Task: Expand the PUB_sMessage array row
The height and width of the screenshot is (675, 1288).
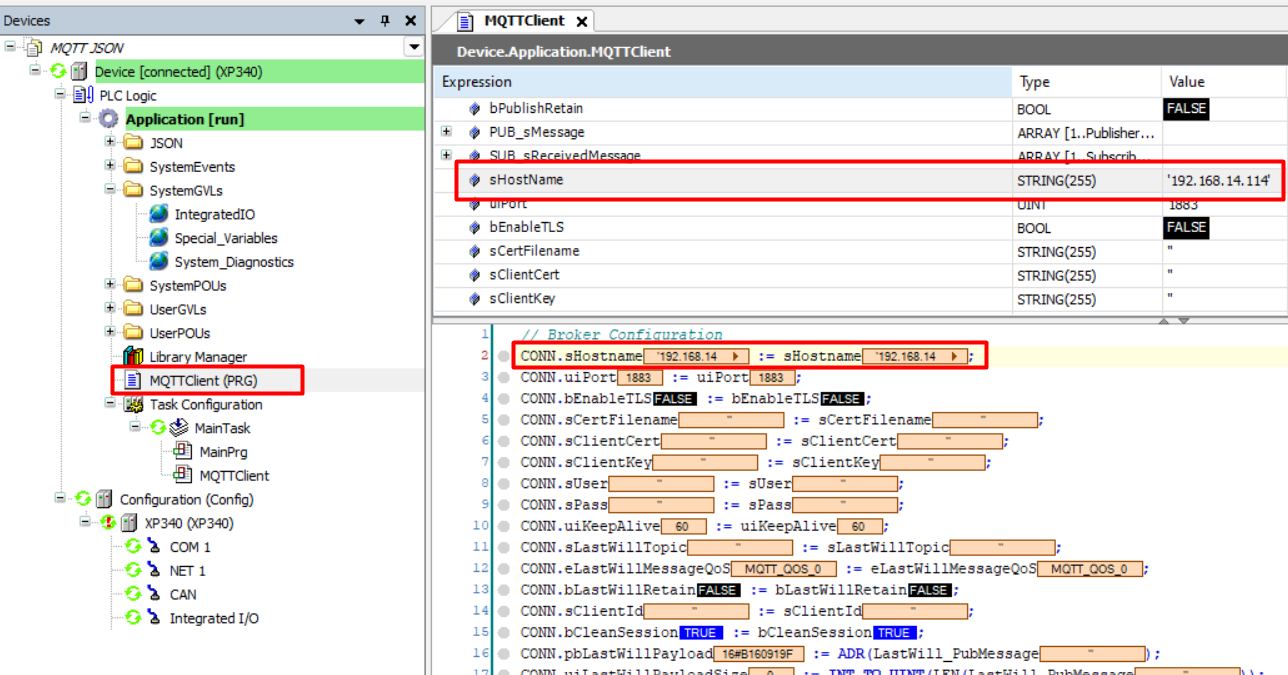Action: [x=446, y=132]
